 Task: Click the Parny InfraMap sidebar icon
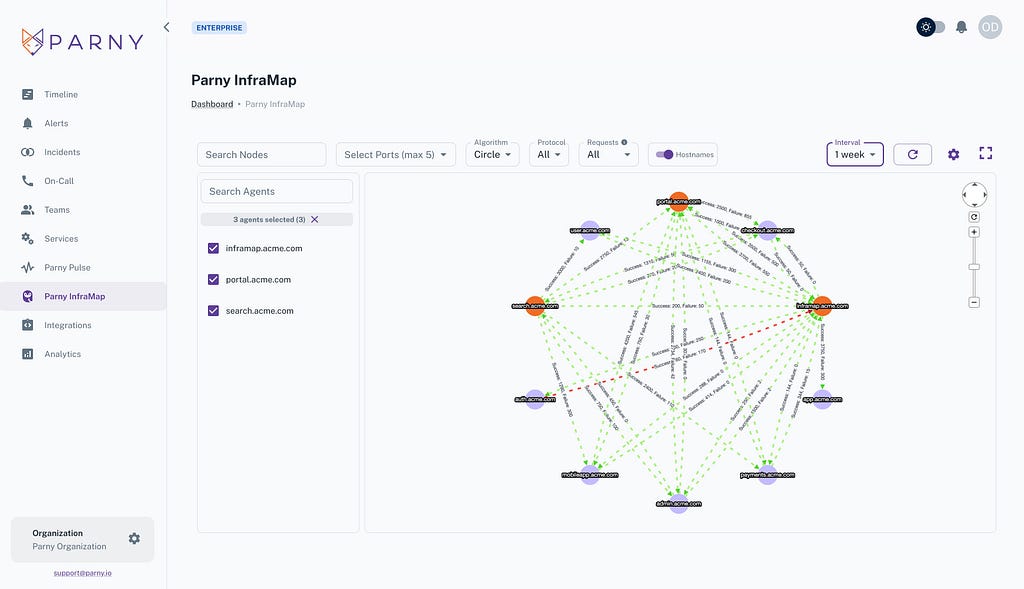27,296
